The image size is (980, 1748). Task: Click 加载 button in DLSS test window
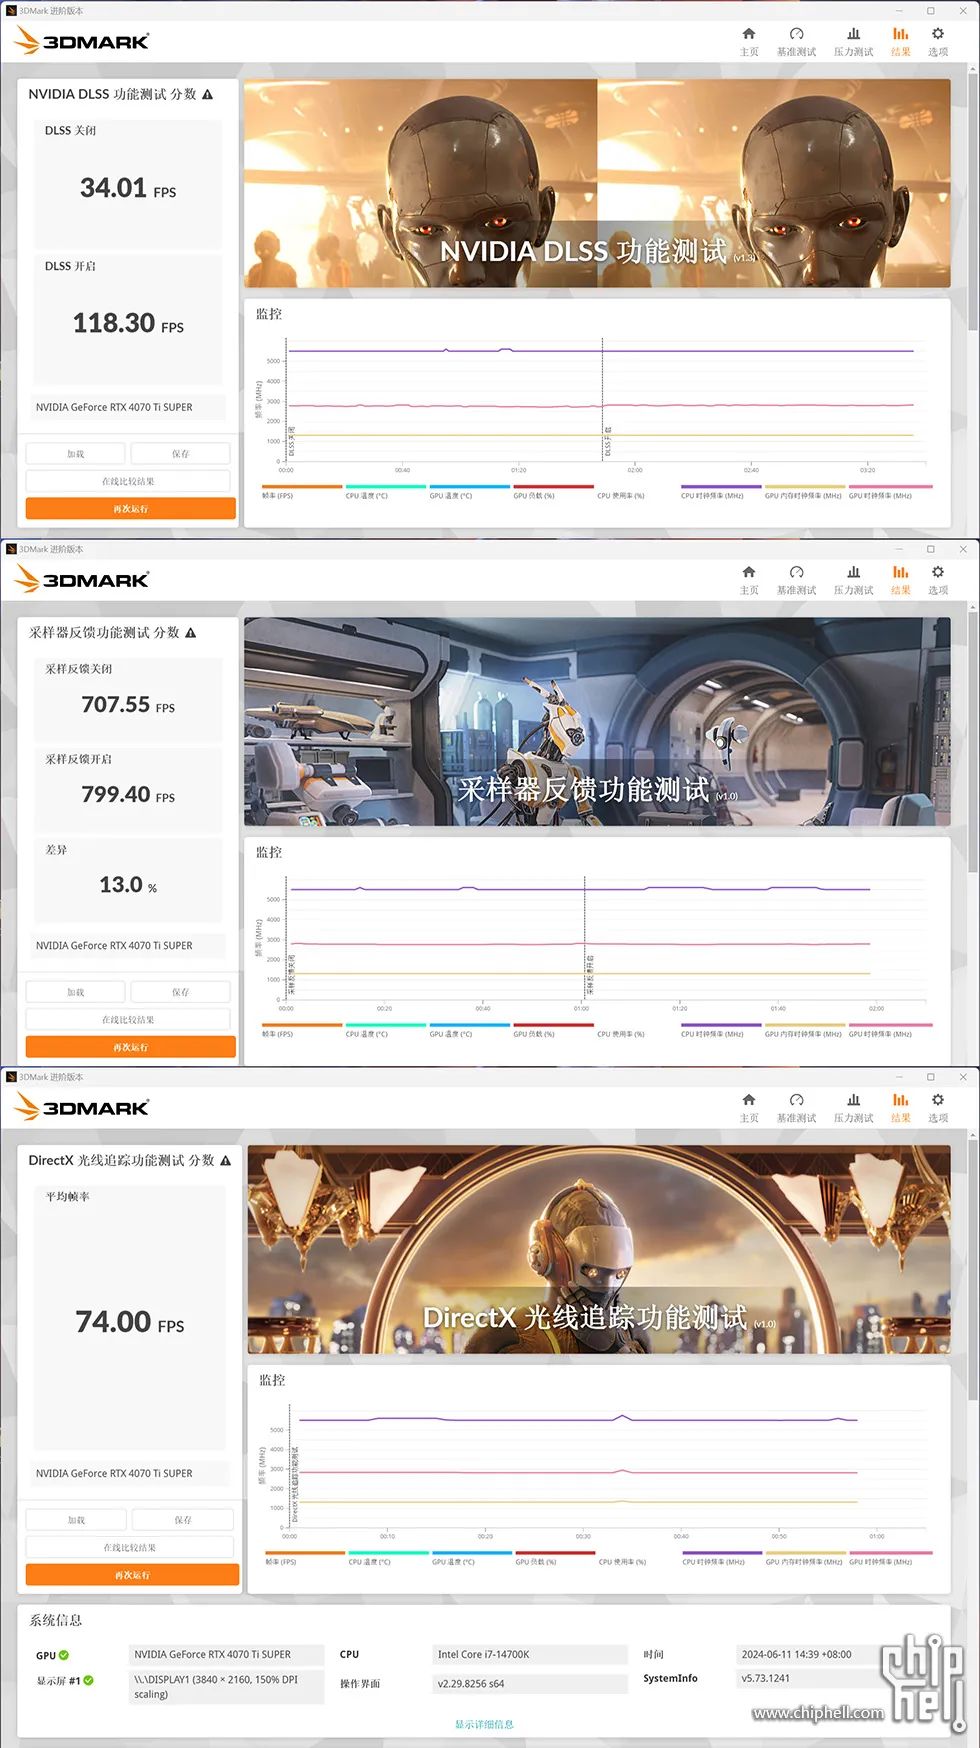pyautogui.click(x=76, y=454)
